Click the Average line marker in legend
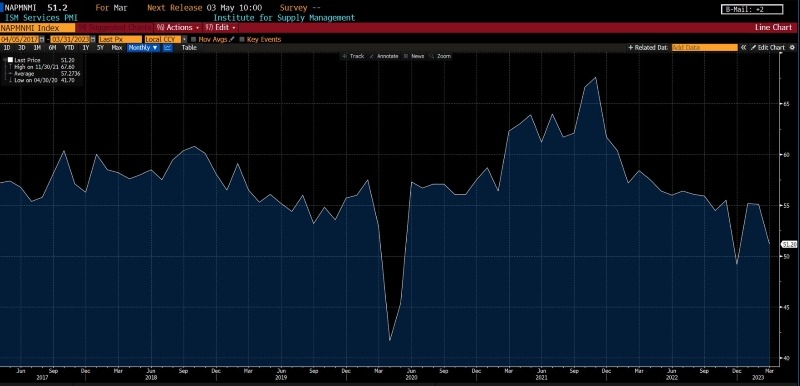This screenshot has width=800, height=386. click(10, 73)
